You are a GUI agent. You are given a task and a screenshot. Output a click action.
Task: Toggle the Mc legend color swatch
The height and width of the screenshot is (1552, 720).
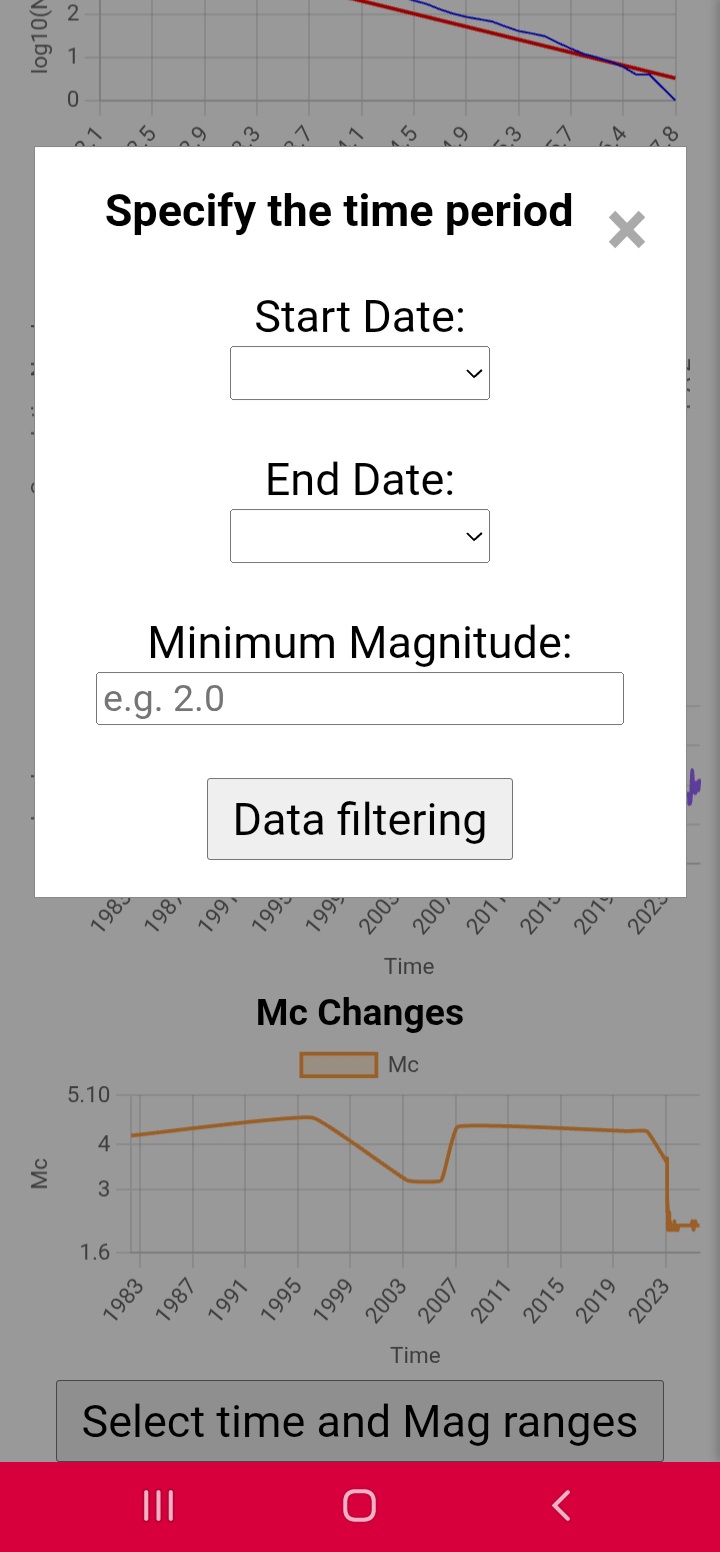pyautogui.click(x=338, y=1065)
